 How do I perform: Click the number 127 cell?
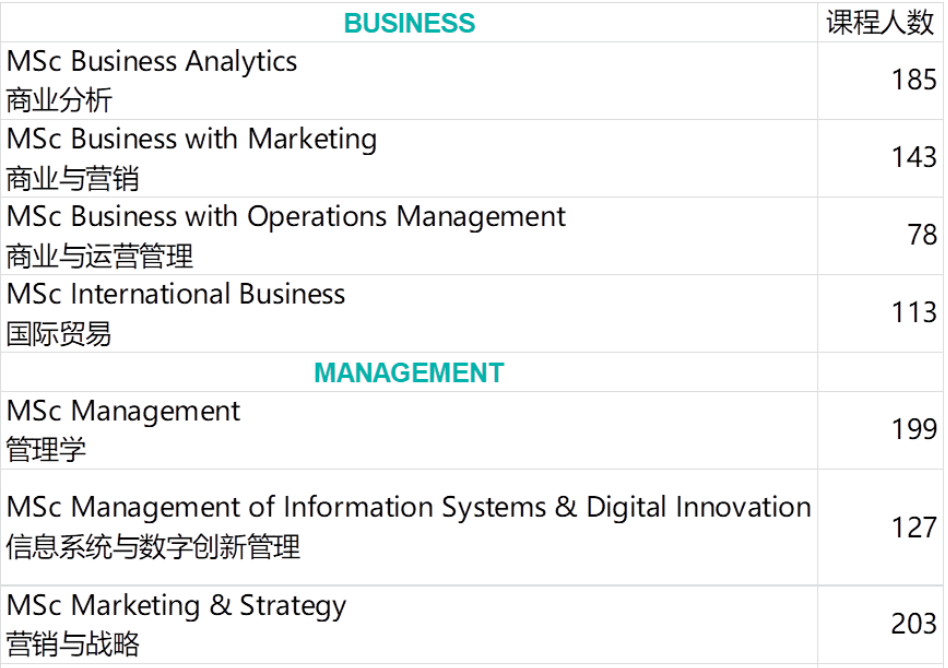pyautogui.click(x=914, y=527)
